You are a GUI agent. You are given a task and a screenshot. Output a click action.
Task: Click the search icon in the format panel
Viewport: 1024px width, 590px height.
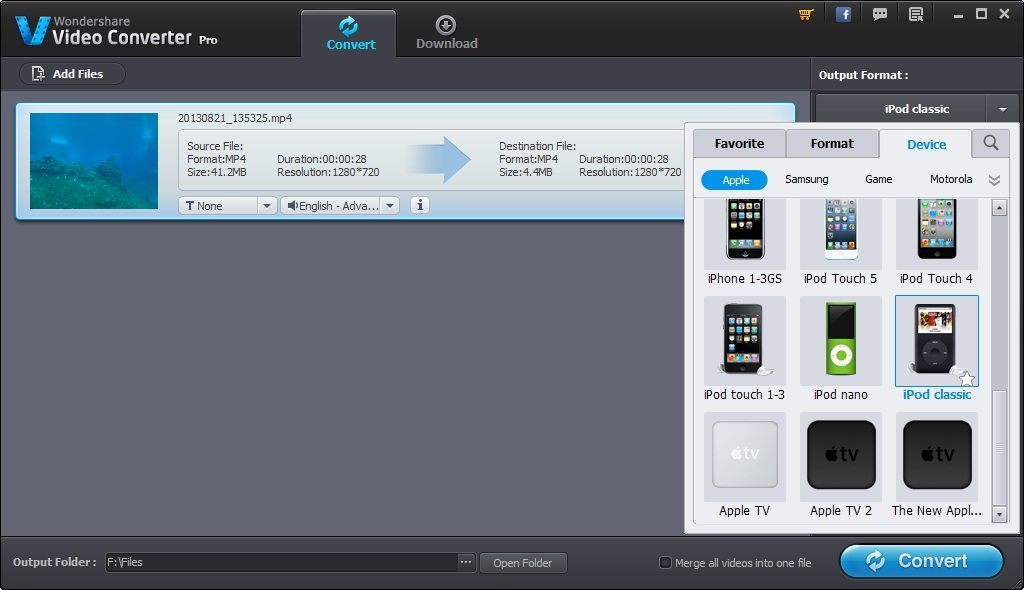(990, 143)
